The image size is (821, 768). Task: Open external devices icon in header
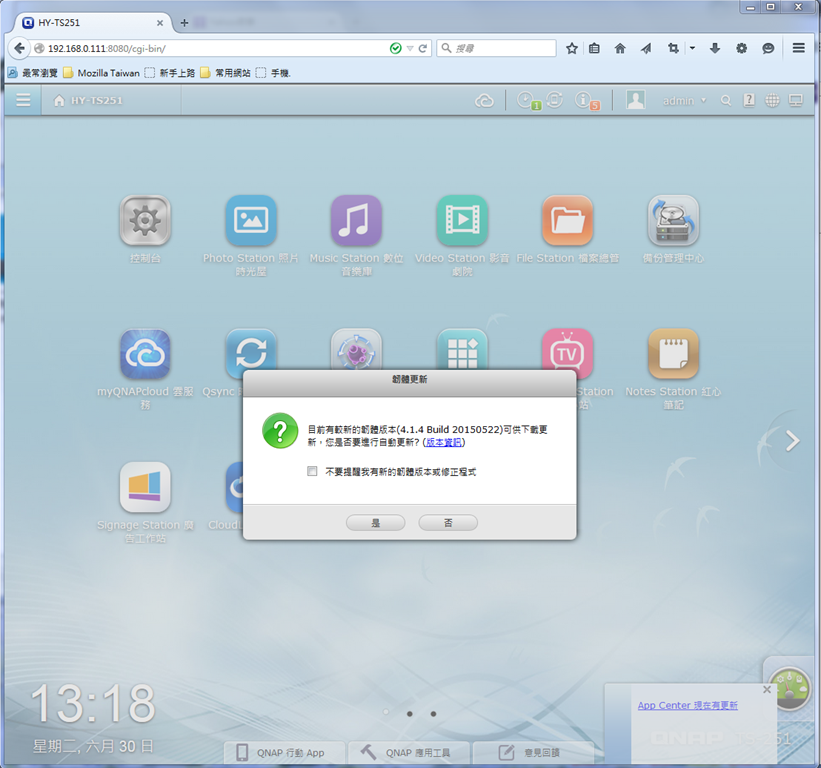coord(554,99)
